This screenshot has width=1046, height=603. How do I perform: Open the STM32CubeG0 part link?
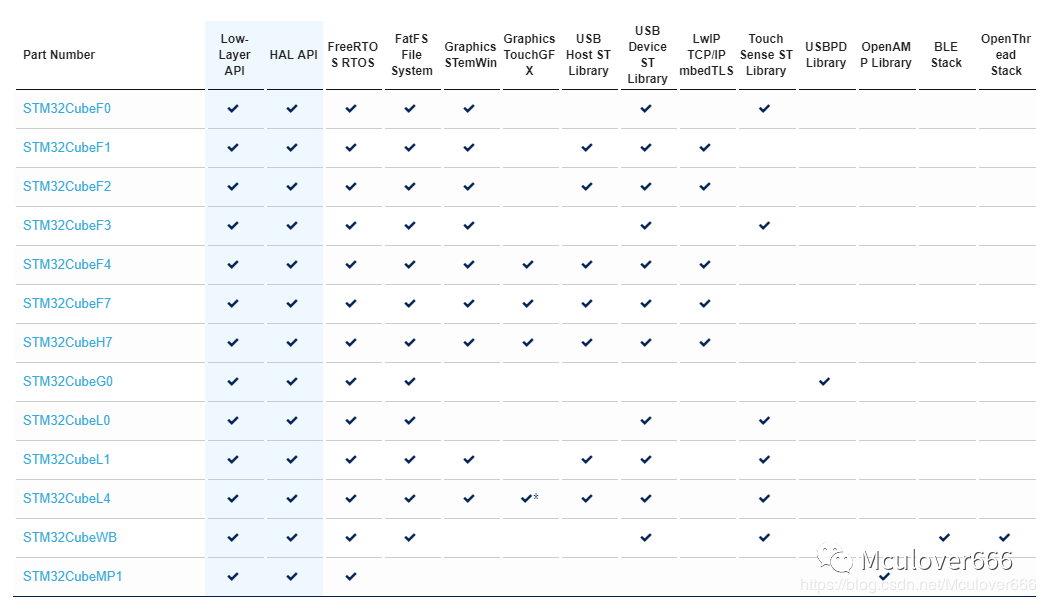(x=68, y=381)
